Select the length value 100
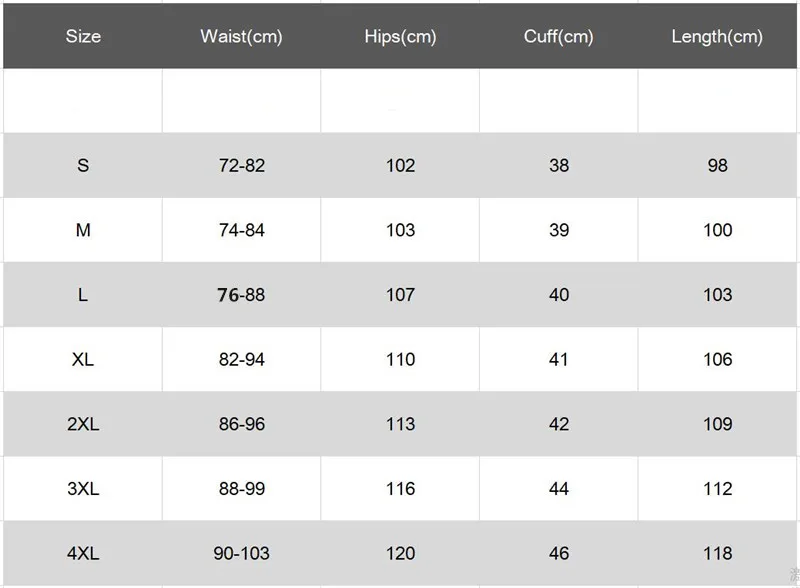The width and height of the screenshot is (800, 588). click(x=717, y=230)
